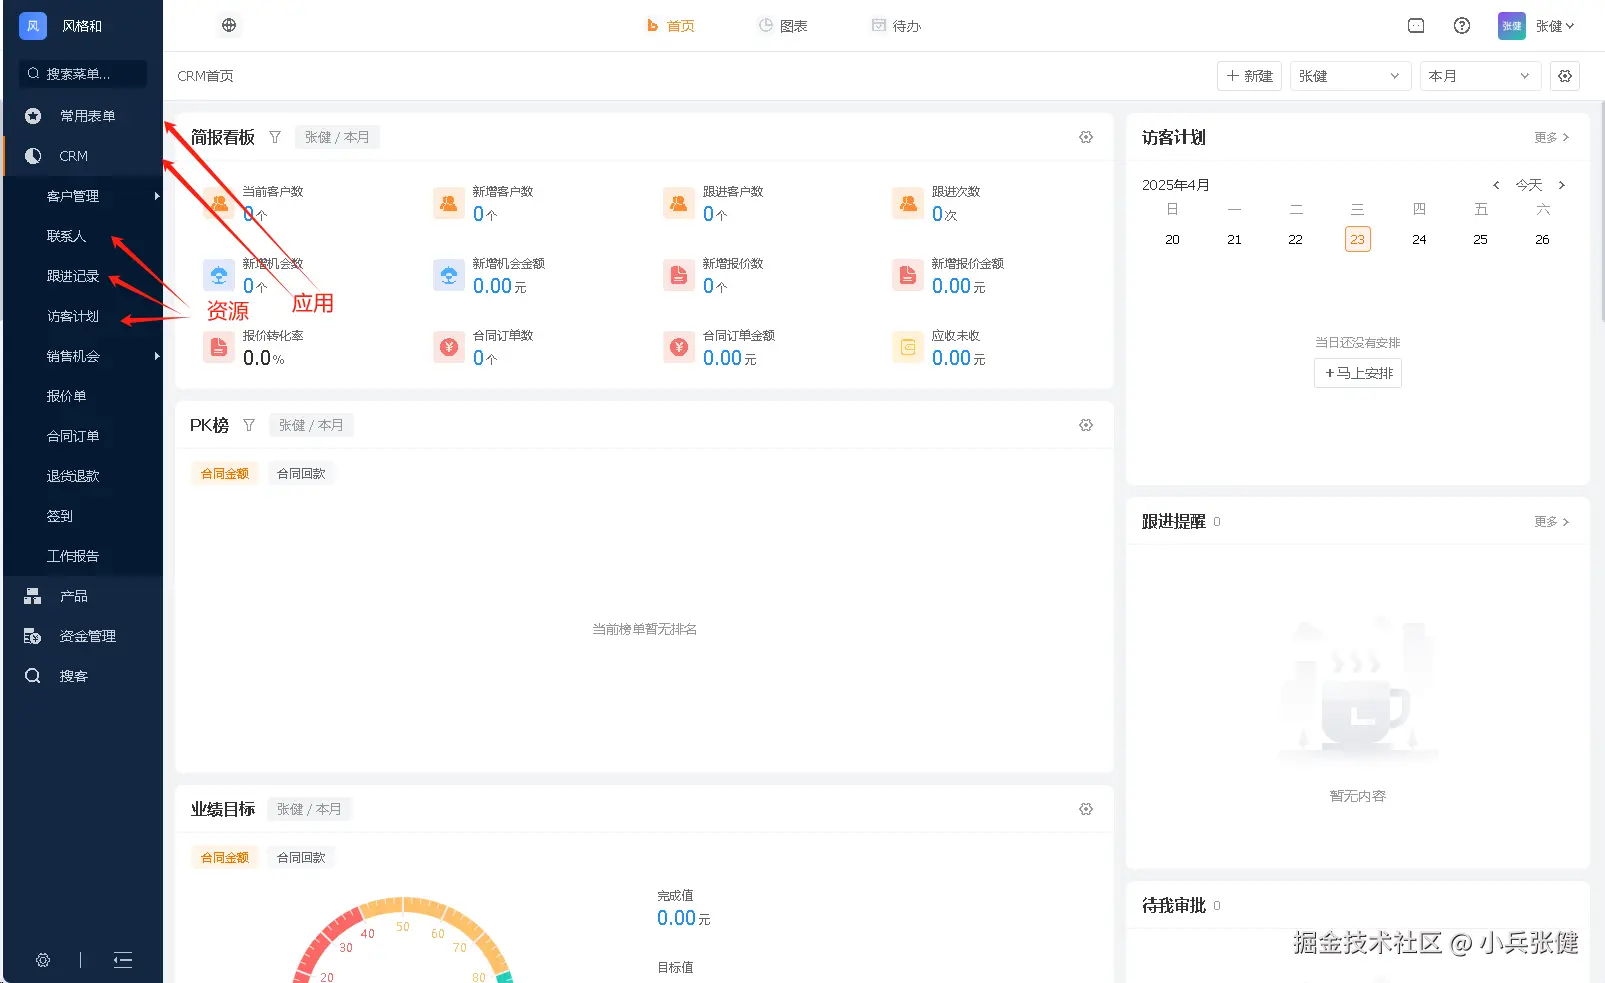Click the 新增报价金额 icon

point(908,275)
